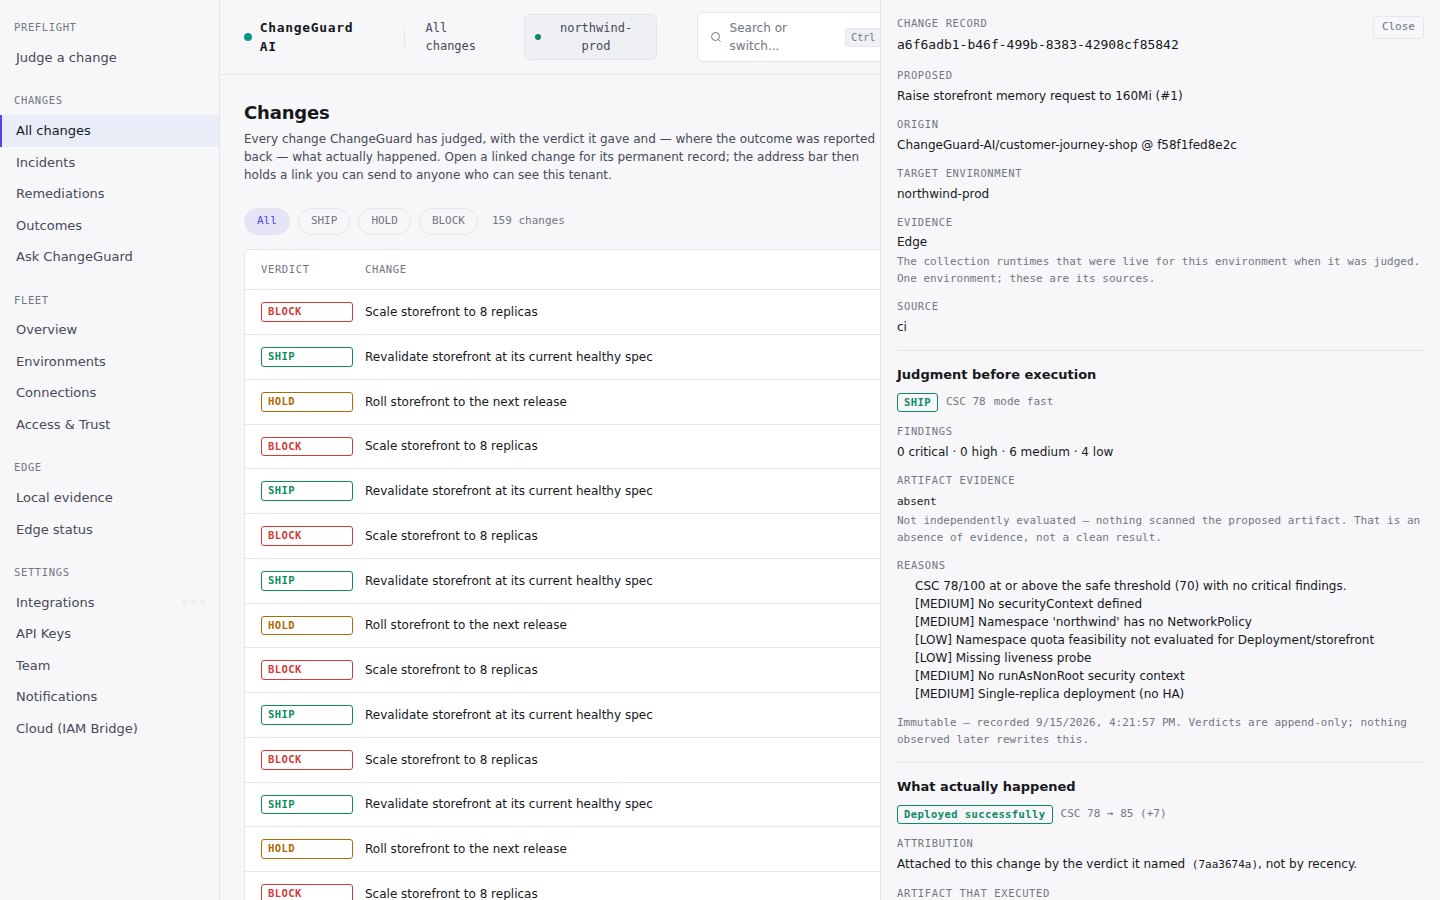Click the Evidence value Edge
The height and width of the screenshot is (900, 1440).
point(912,242)
